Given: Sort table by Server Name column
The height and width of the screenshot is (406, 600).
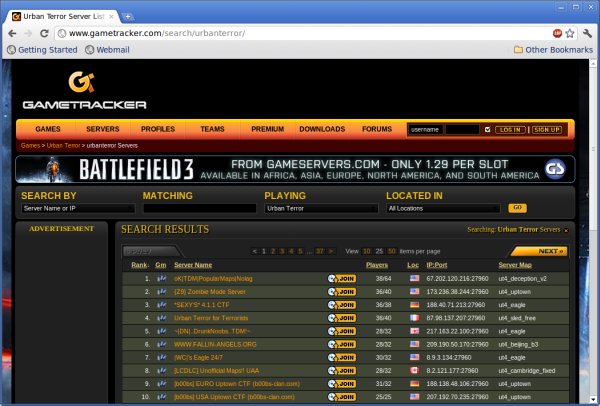Looking at the screenshot, I should point(193,265).
